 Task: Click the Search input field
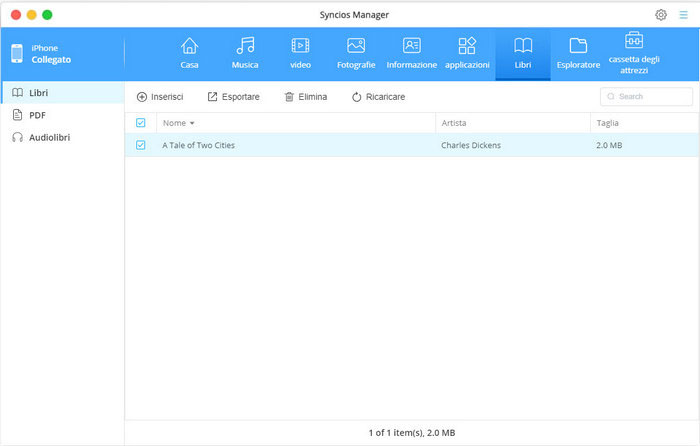(x=646, y=96)
